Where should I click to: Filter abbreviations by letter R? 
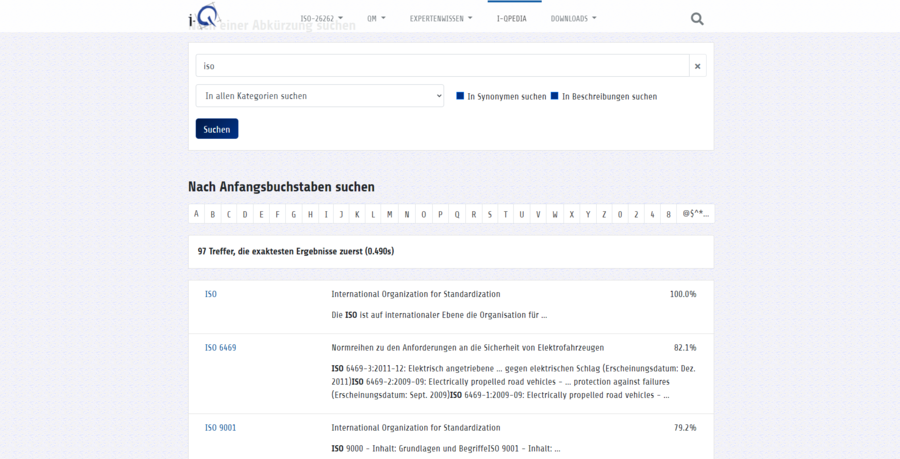pos(474,214)
